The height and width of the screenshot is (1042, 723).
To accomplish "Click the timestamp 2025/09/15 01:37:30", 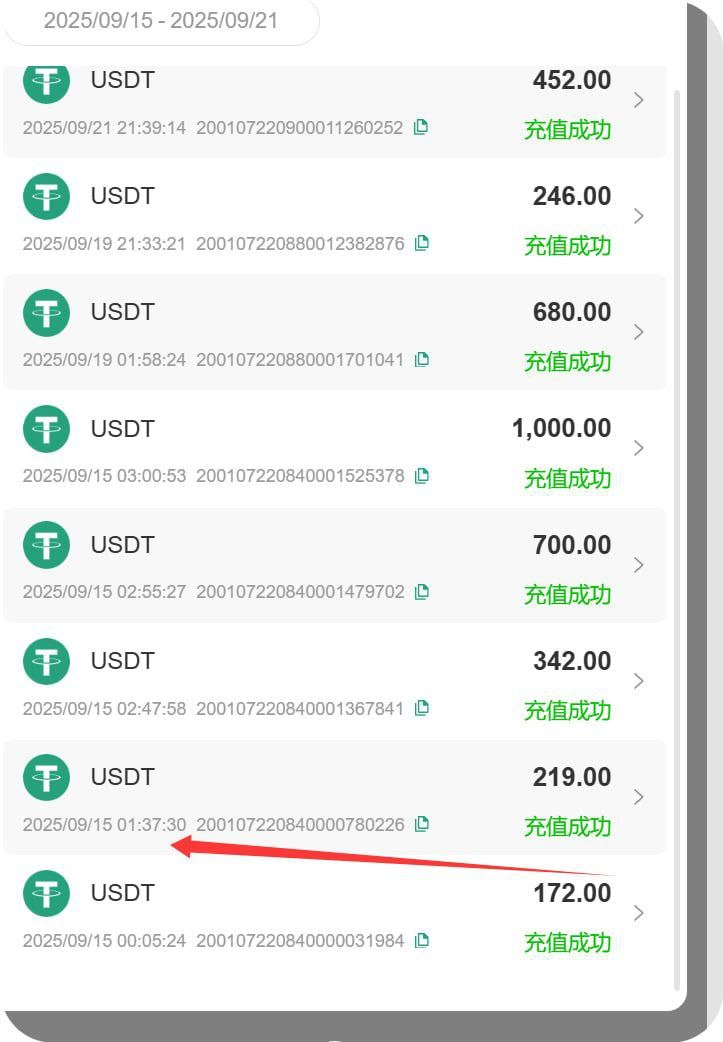I will click(x=104, y=825).
